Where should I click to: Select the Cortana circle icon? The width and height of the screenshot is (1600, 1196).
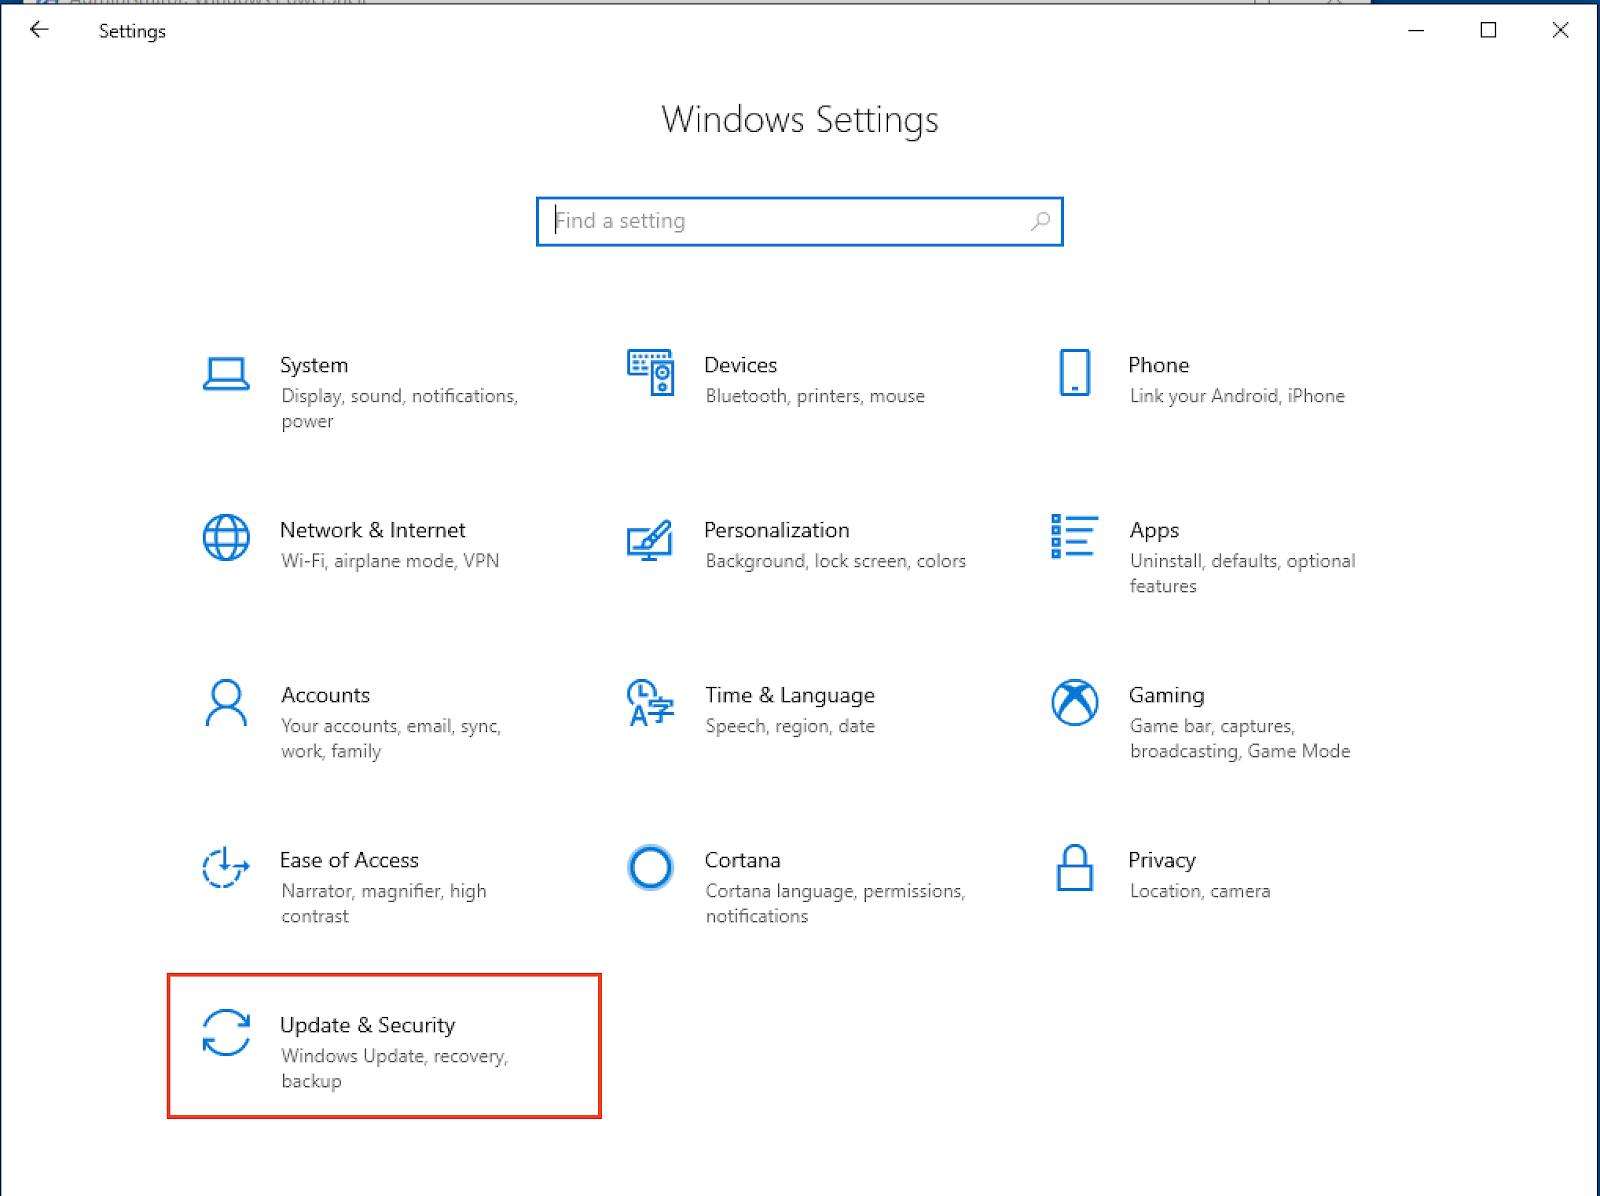[650, 868]
